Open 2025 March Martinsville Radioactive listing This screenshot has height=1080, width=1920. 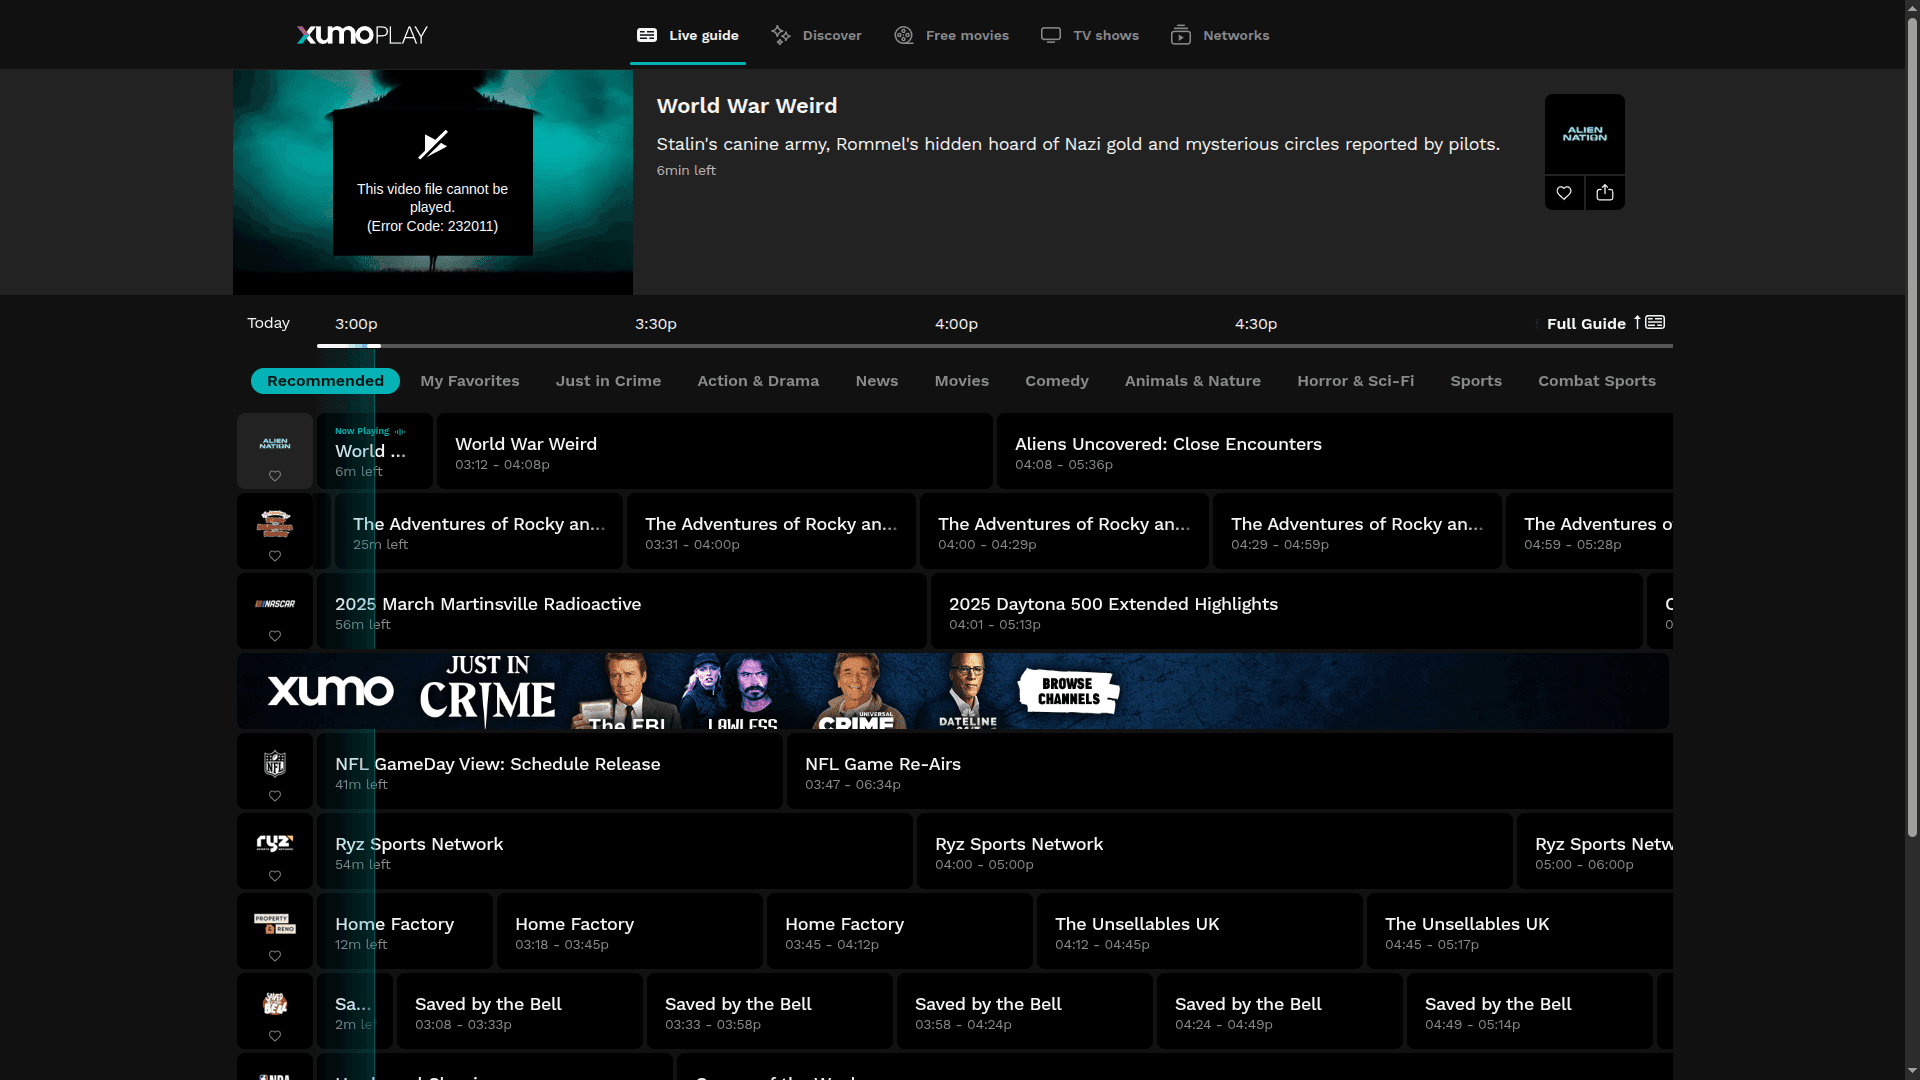click(622, 611)
